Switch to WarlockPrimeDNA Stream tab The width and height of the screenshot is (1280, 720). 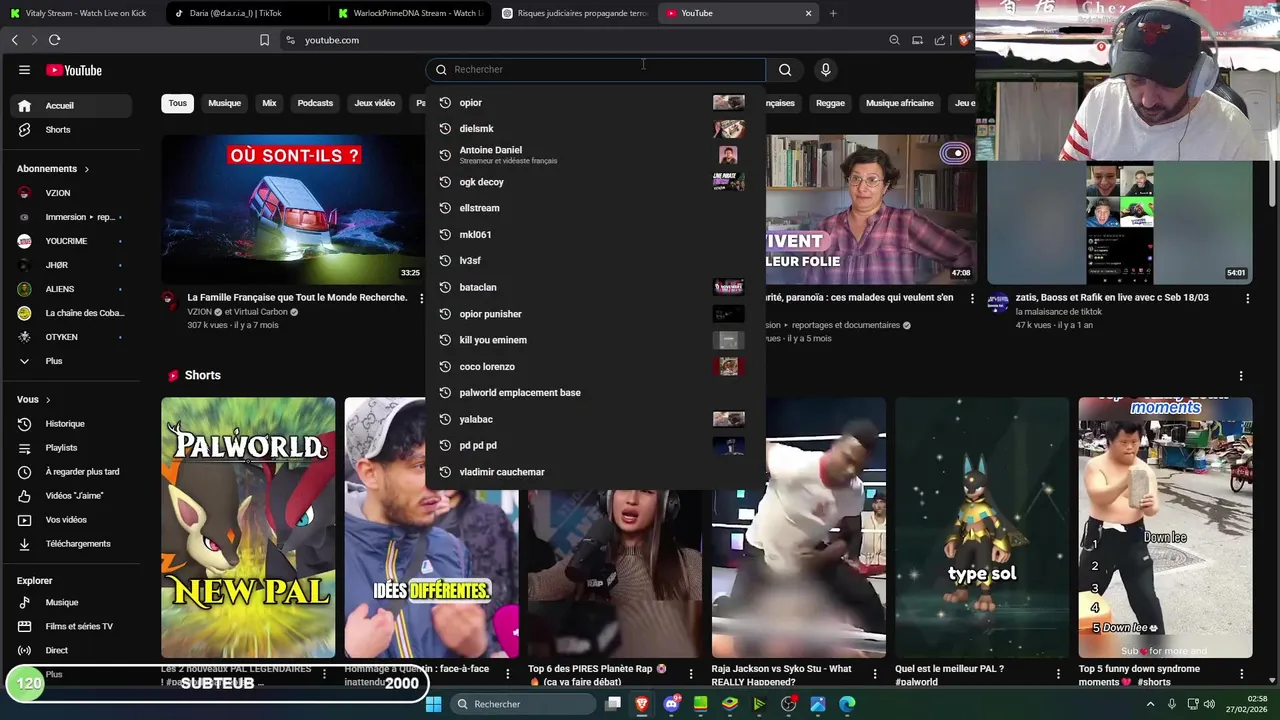409,13
